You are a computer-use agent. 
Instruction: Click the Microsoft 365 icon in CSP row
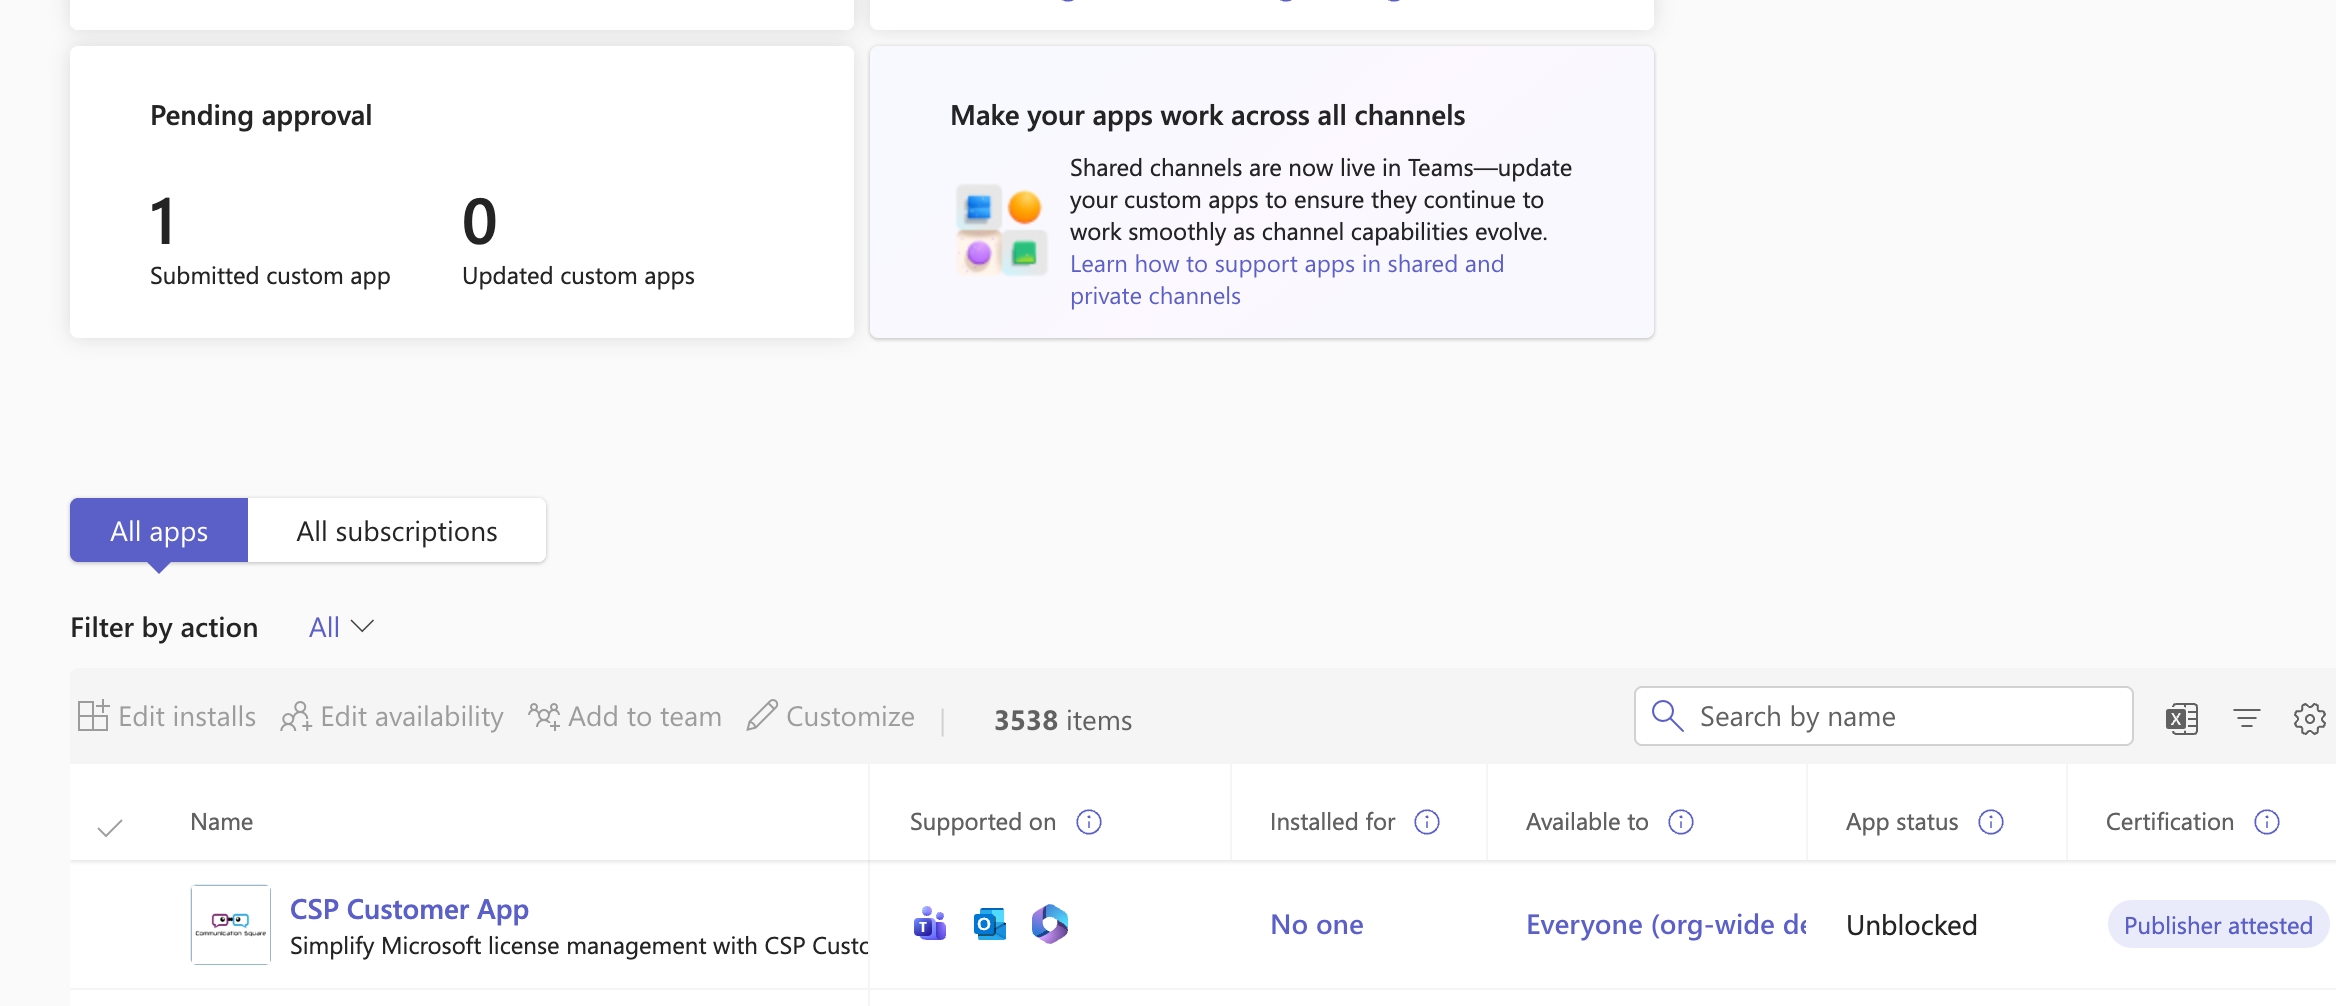1050,924
